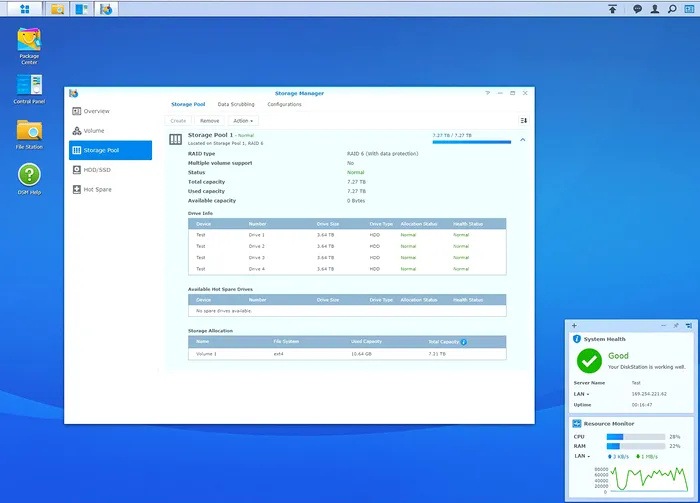Open the DSM main menu icon
Screen dimensions: 700x503
pos(25,9)
